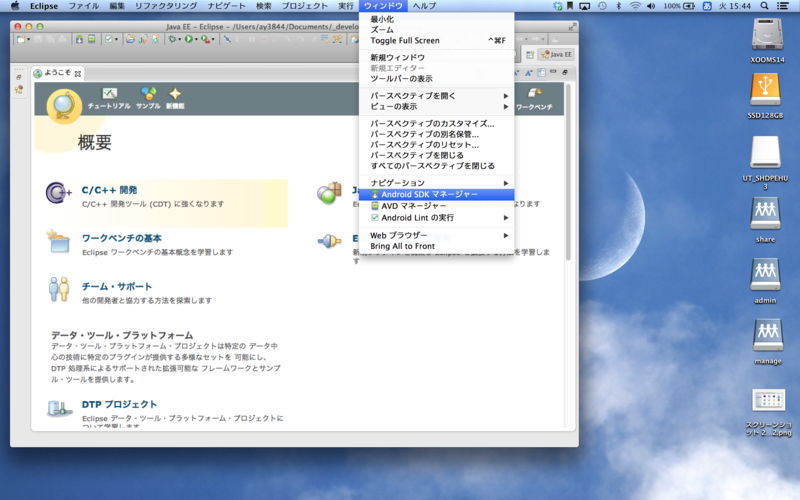Click the Welcome page vertical scrollbar
Viewport: 800px width, 500px height.
click(x=568, y=173)
